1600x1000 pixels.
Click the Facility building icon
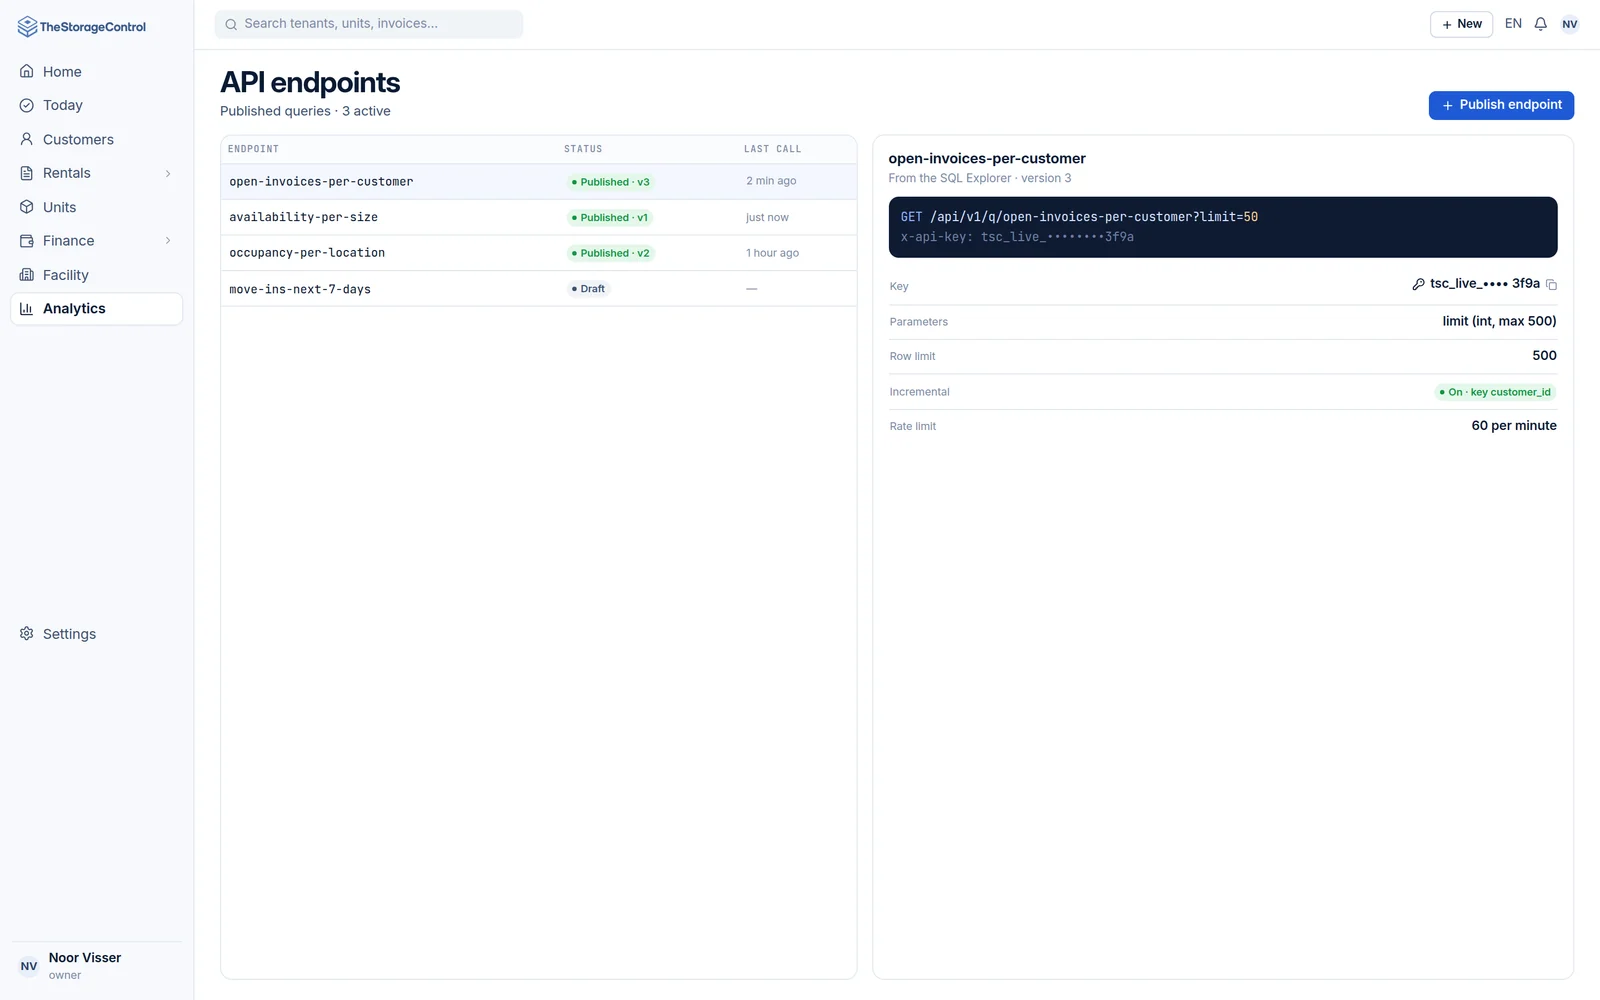[27, 275]
